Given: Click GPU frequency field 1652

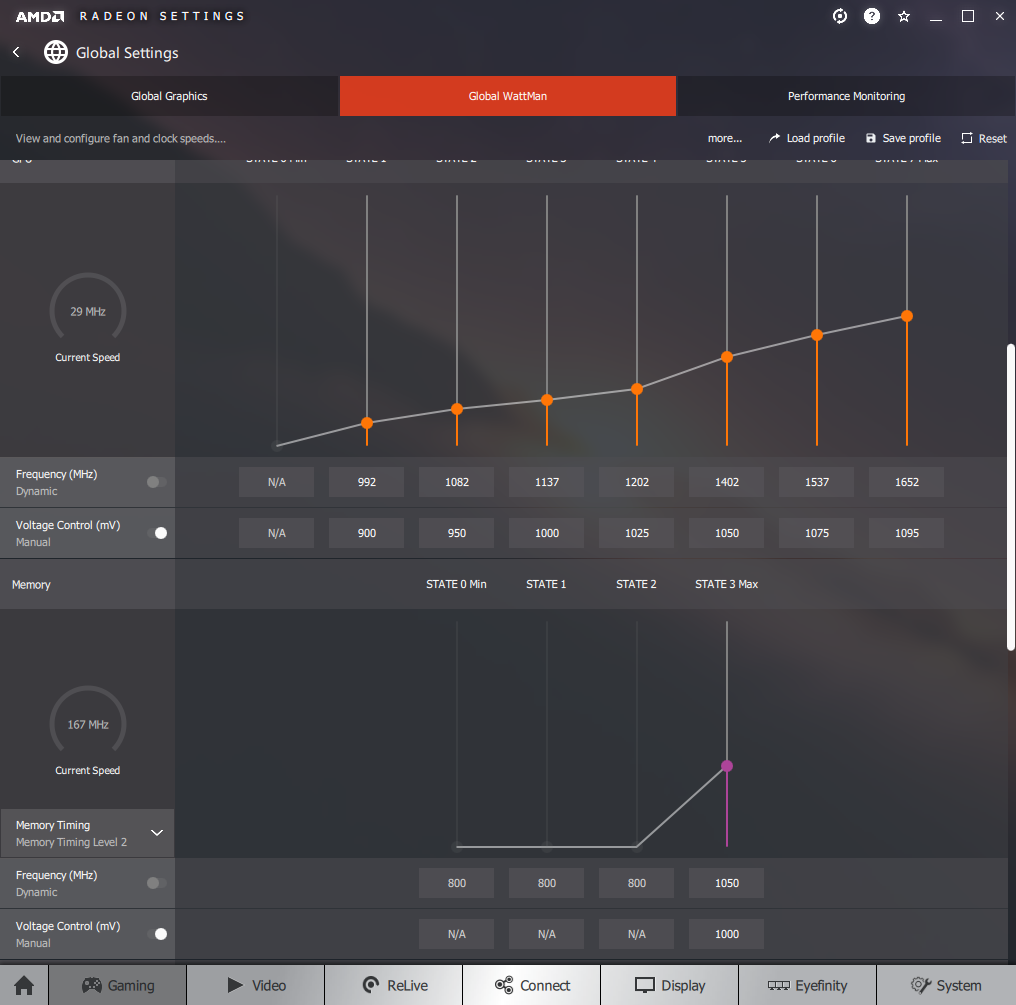Looking at the screenshot, I should click(x=907, y=481).
